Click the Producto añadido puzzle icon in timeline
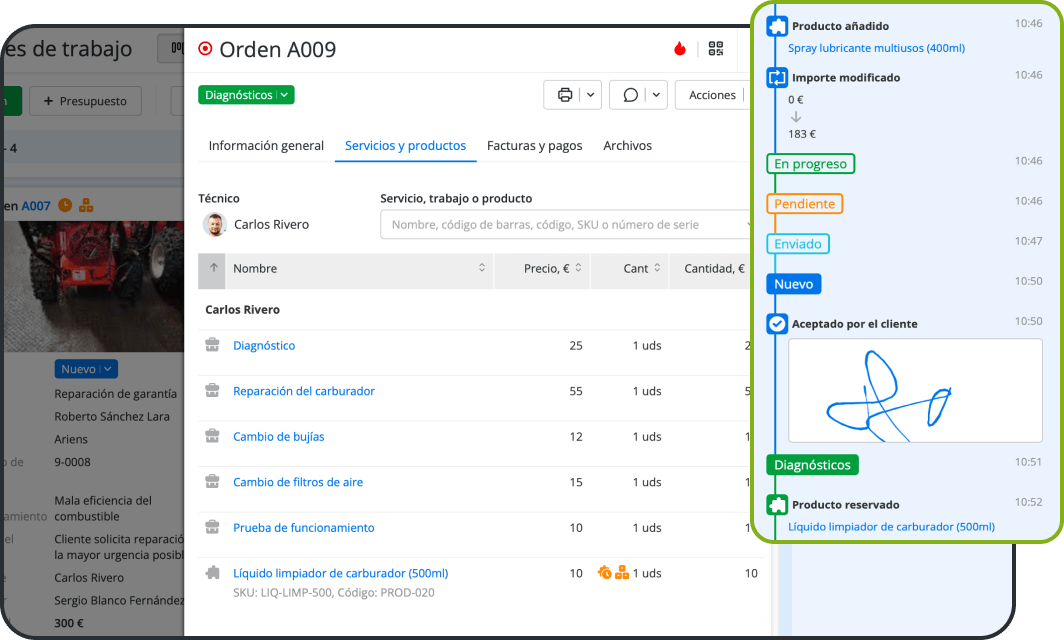This screenshot has width=1064, height=640. pyautogui.click(x=777, y=26)
